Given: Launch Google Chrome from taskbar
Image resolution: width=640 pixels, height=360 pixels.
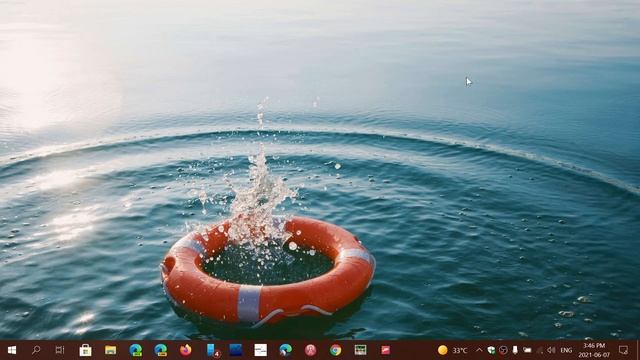Looking at the screenshot, I should (336, 350).
